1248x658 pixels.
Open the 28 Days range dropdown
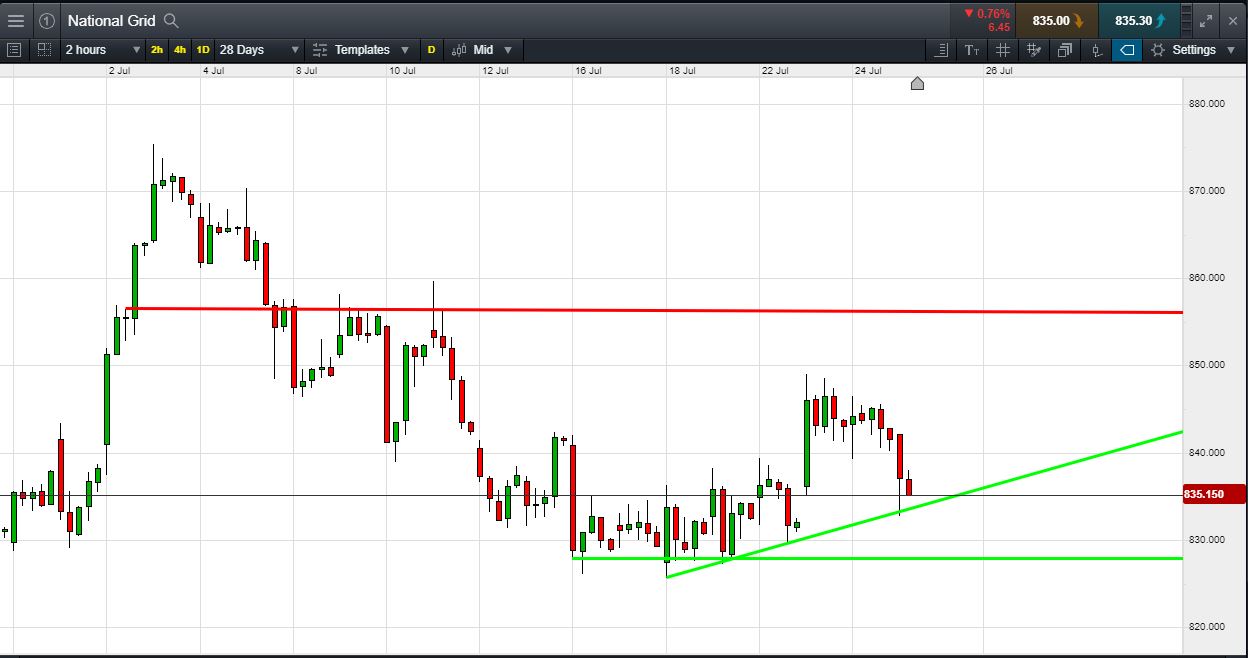(x=259, y=49)
